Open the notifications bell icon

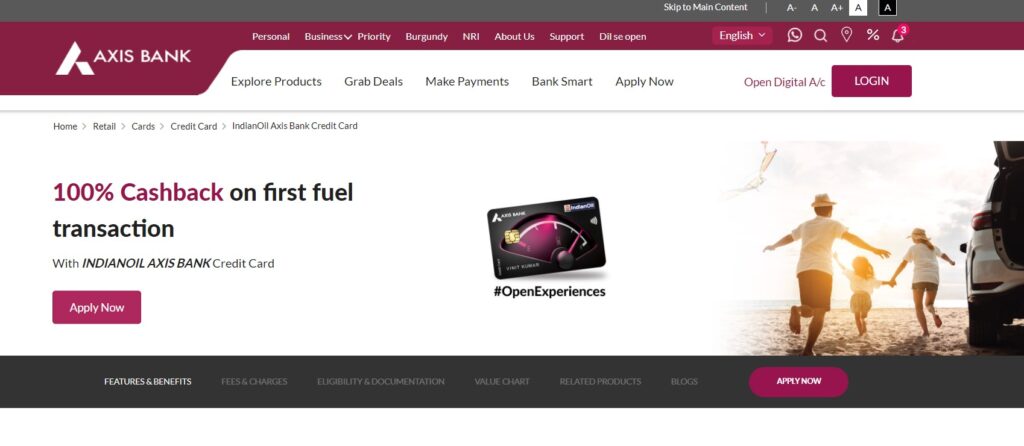coord(899,35)
